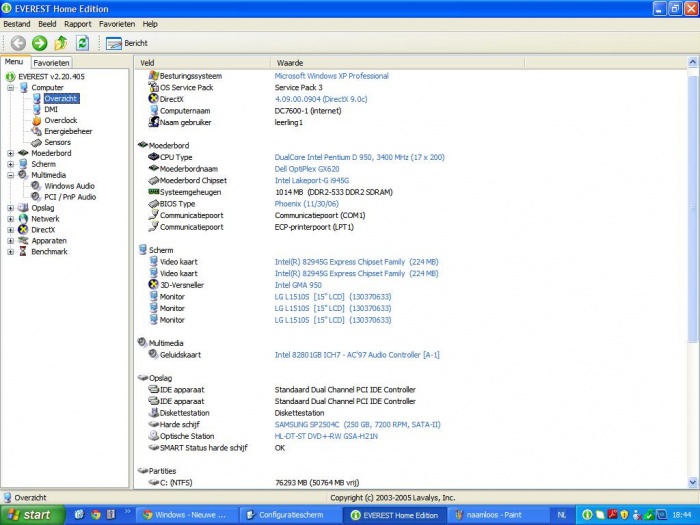
Task: Click the Apparaten devices icon
Action: pyautogui.click(x=23, y=241)
